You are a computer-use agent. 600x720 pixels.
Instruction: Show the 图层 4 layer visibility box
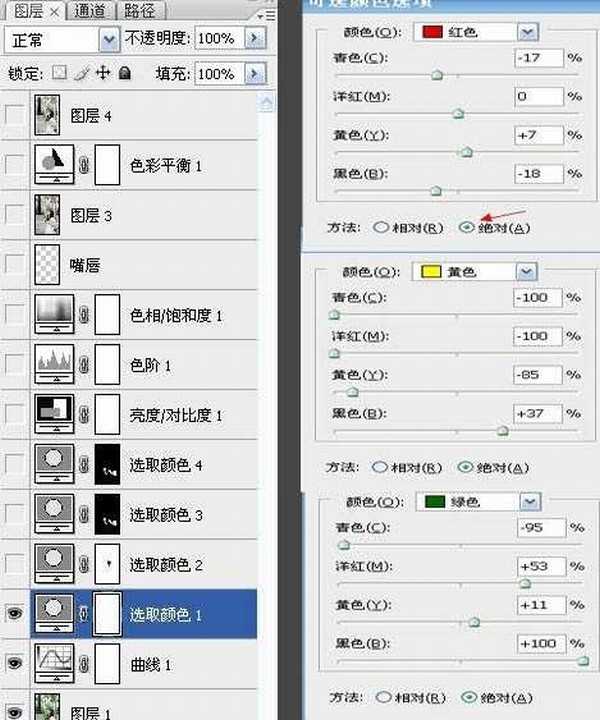[x=15, y=114]
